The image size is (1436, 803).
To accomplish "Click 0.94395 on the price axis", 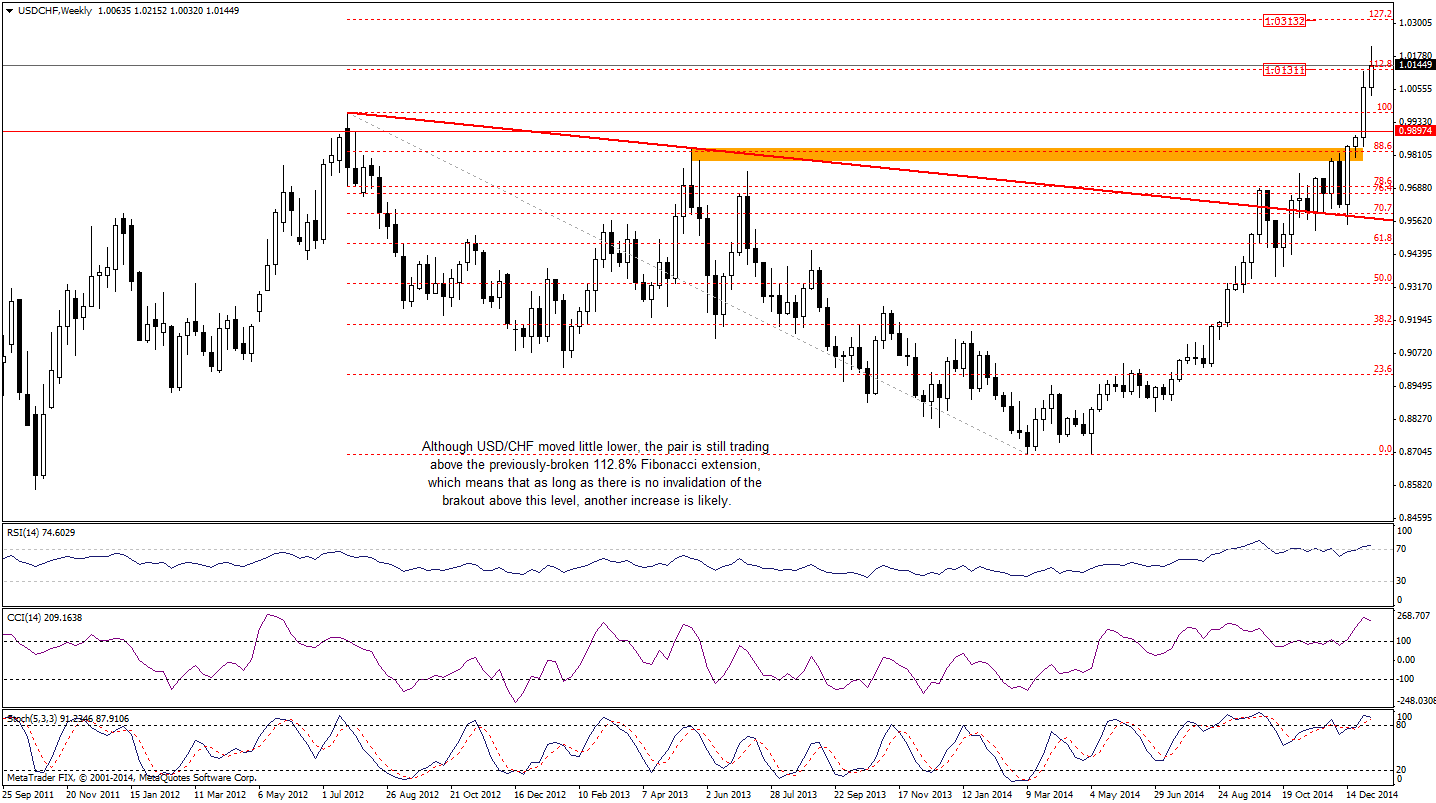I will 1417,253.
